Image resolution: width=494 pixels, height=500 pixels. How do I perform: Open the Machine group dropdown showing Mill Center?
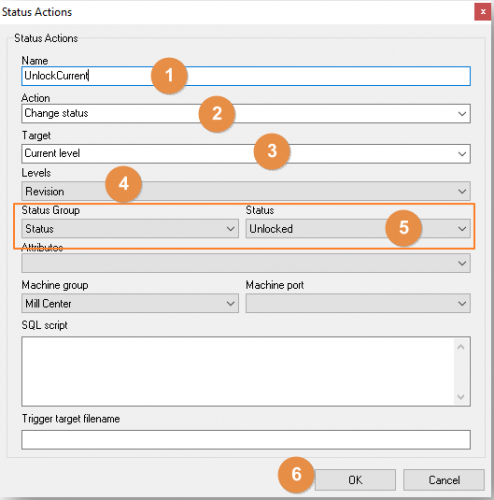[130, 303]
